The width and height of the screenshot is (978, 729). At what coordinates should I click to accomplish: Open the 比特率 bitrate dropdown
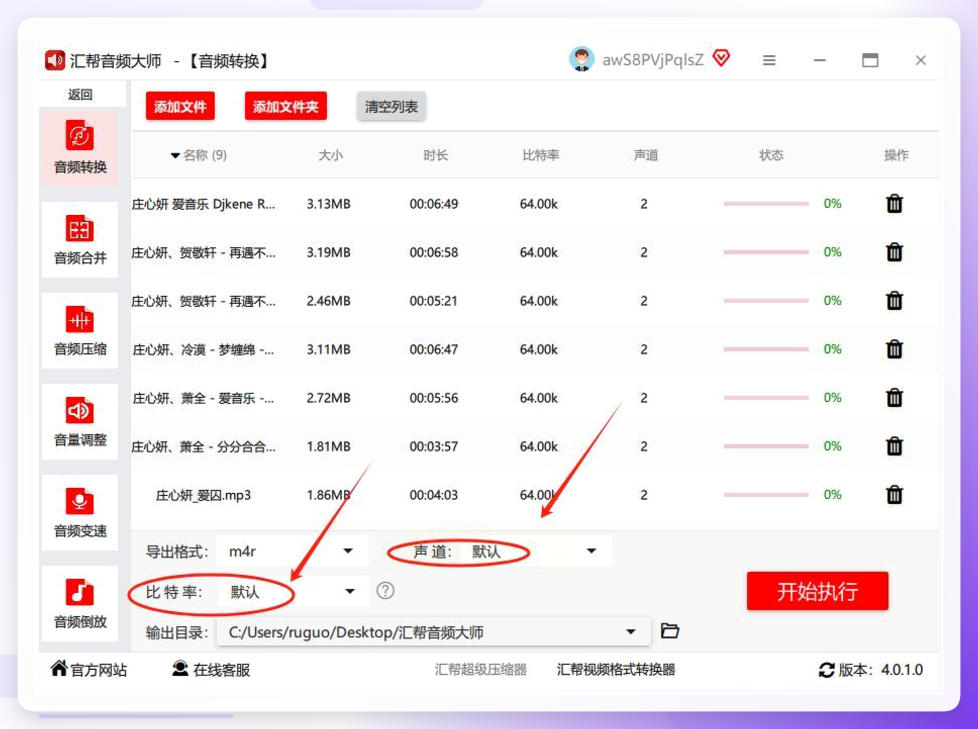pyautogui.click(x=293, y=591)
